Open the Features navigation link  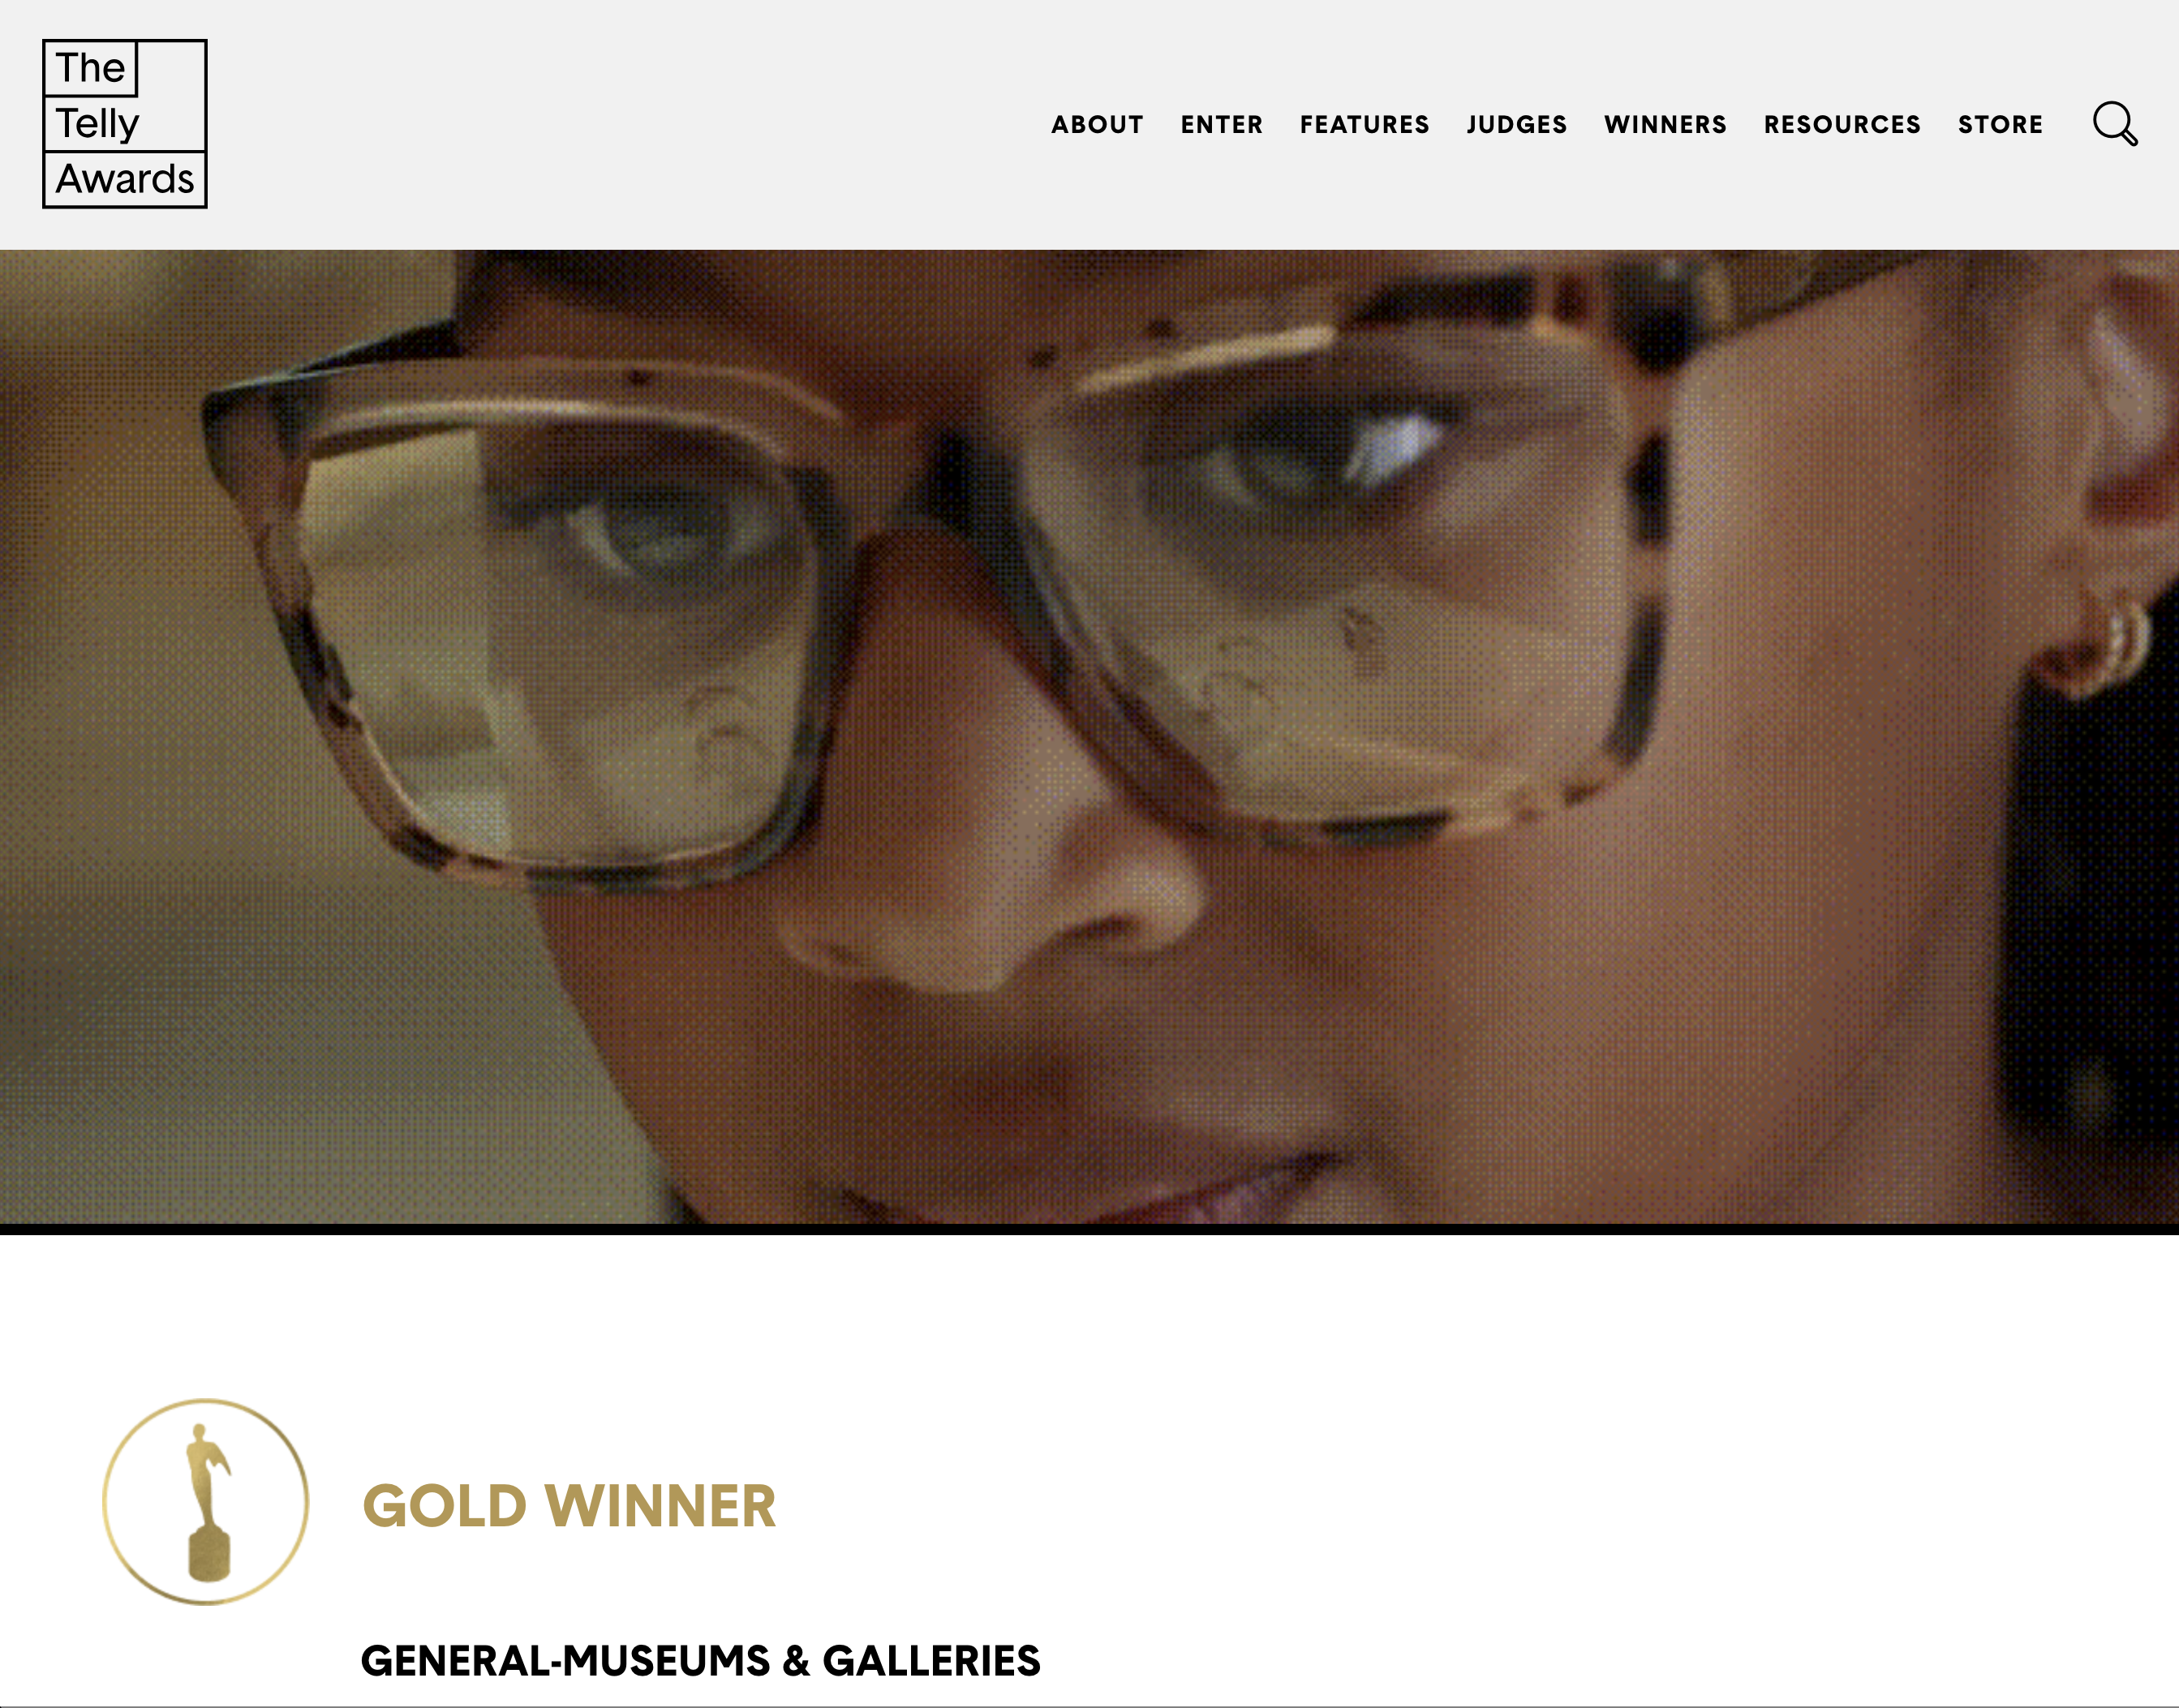coord(1364,125)
